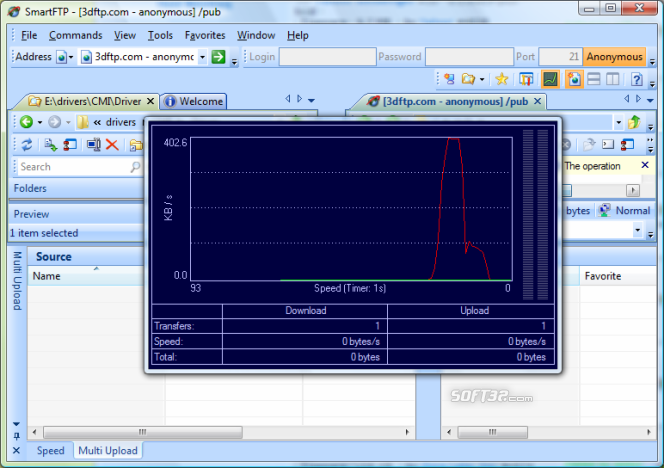
Task: Switch to Speed bottom tab
Action: coord(50,451)
